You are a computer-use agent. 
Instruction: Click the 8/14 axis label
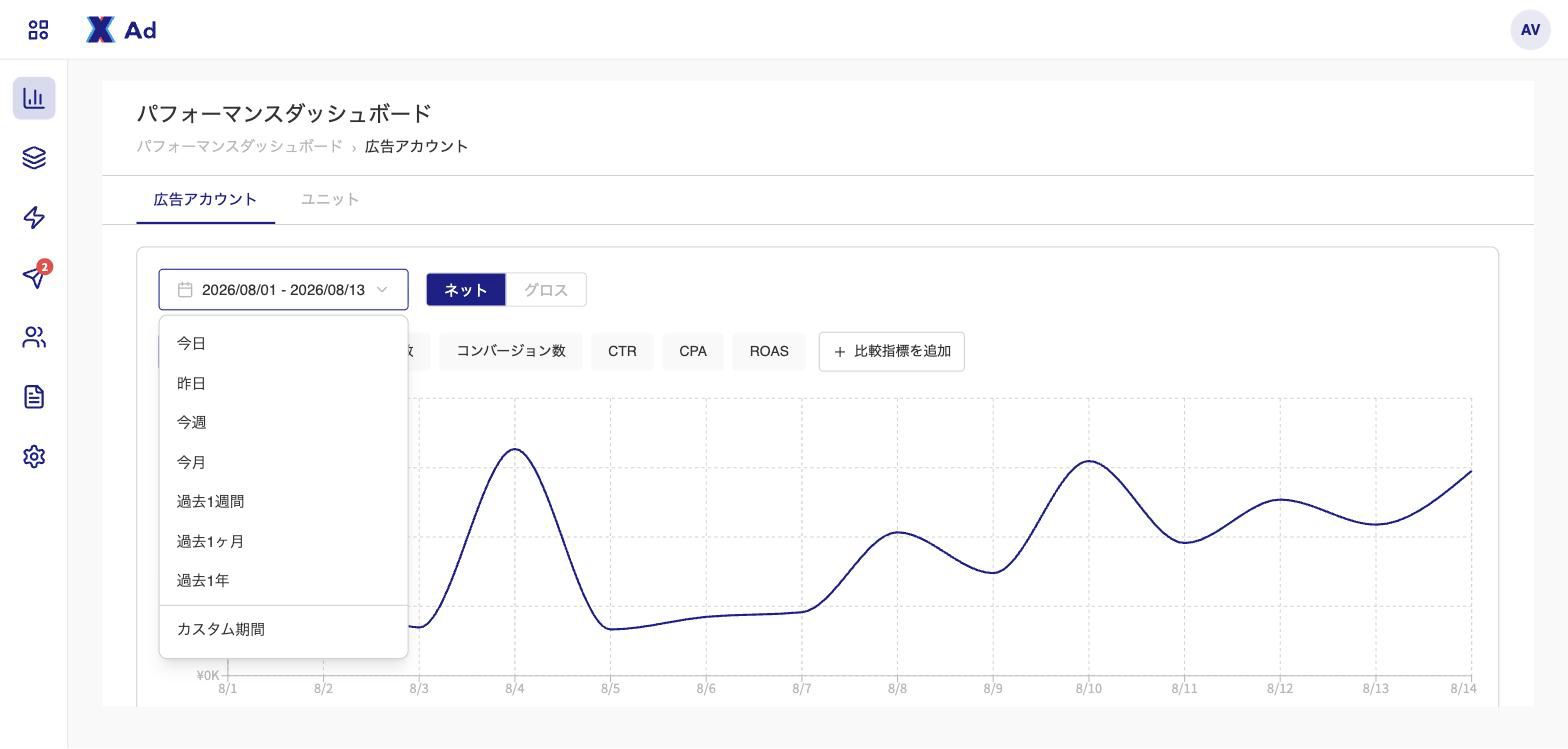1463,688
